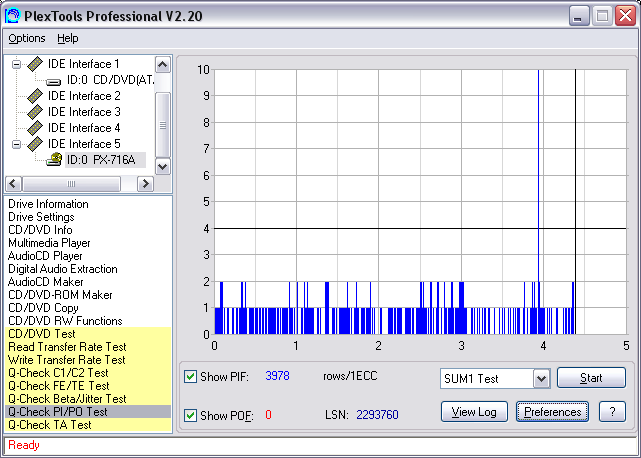Click the LSN value 2293760
The width and height of the screenshot is (641, 458).
pyautogui.click(x=377, y=415)
